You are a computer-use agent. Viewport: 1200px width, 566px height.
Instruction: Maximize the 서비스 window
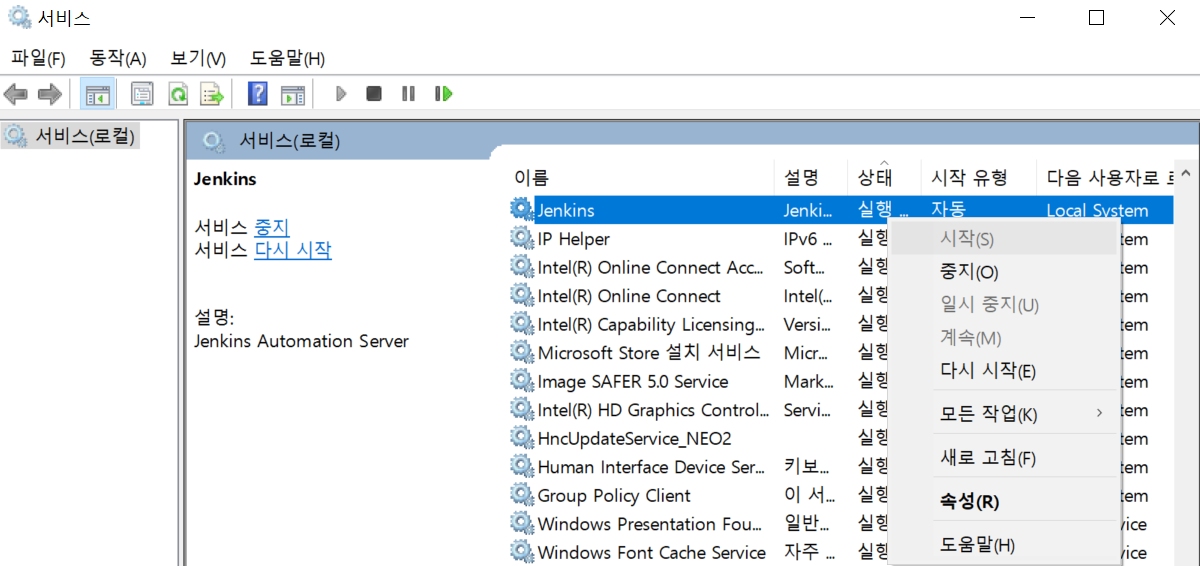point(1096,18)
